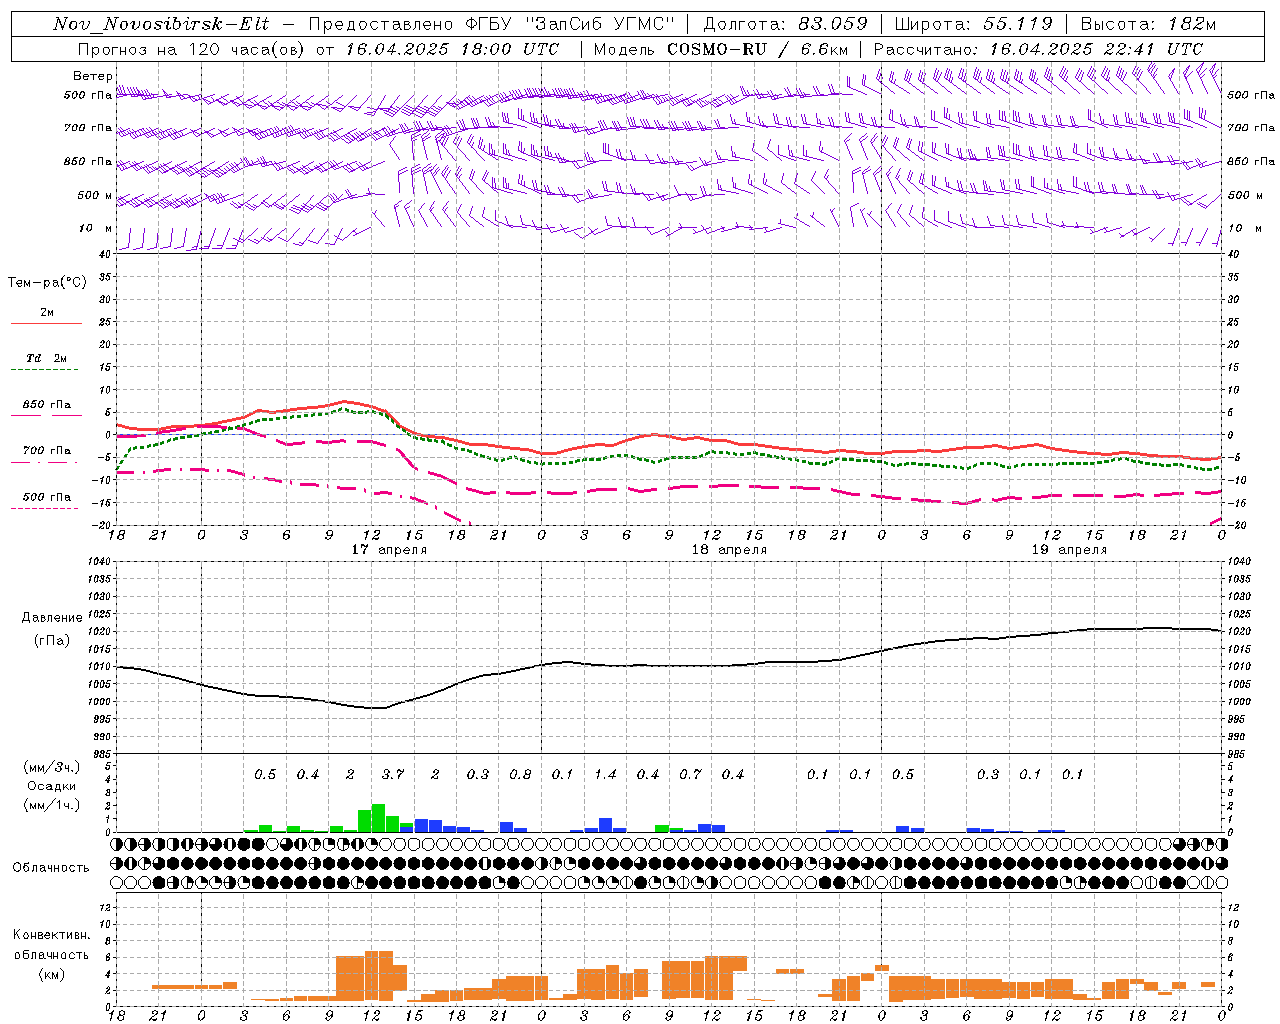Click the 0.8 precipitation total value

click(x=520, y=774)
